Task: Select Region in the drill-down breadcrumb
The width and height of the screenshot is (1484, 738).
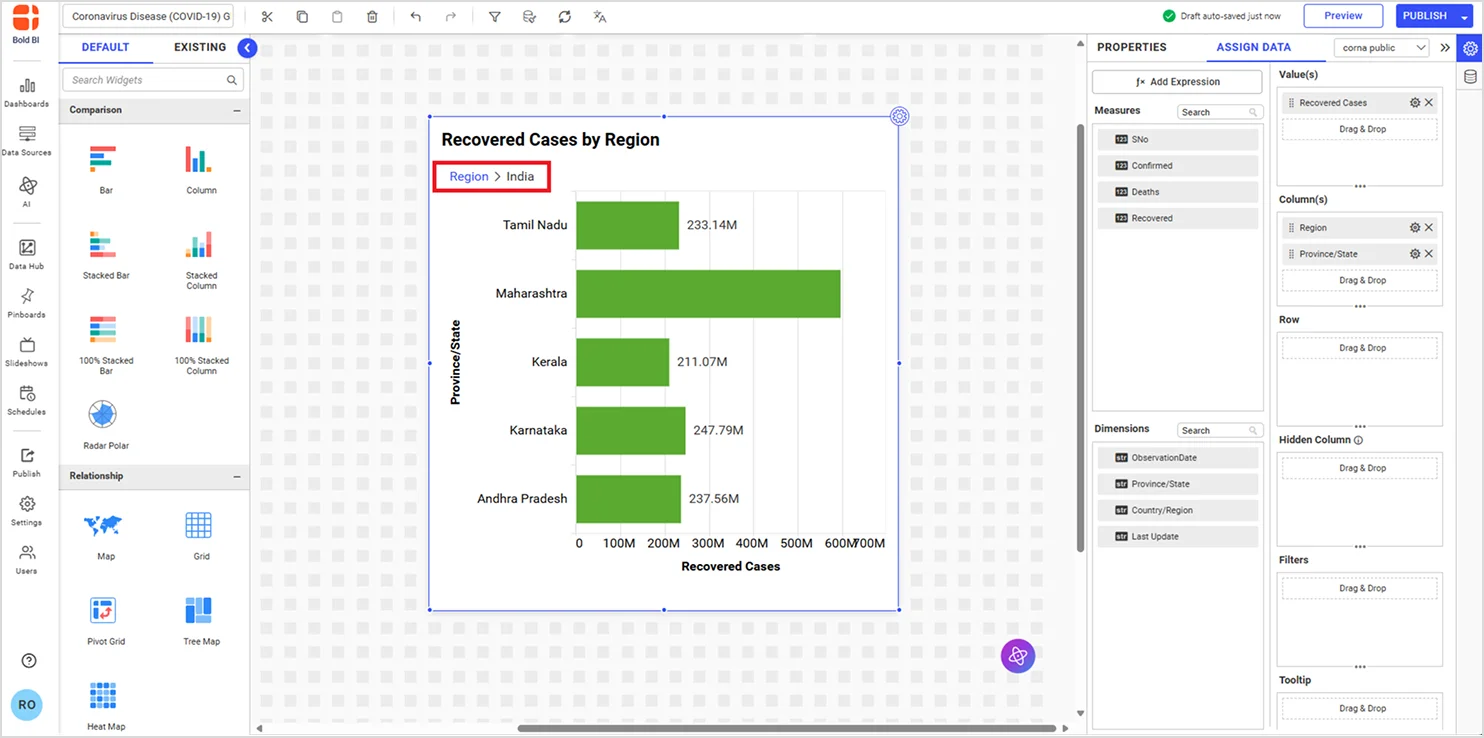Action: 468,176
